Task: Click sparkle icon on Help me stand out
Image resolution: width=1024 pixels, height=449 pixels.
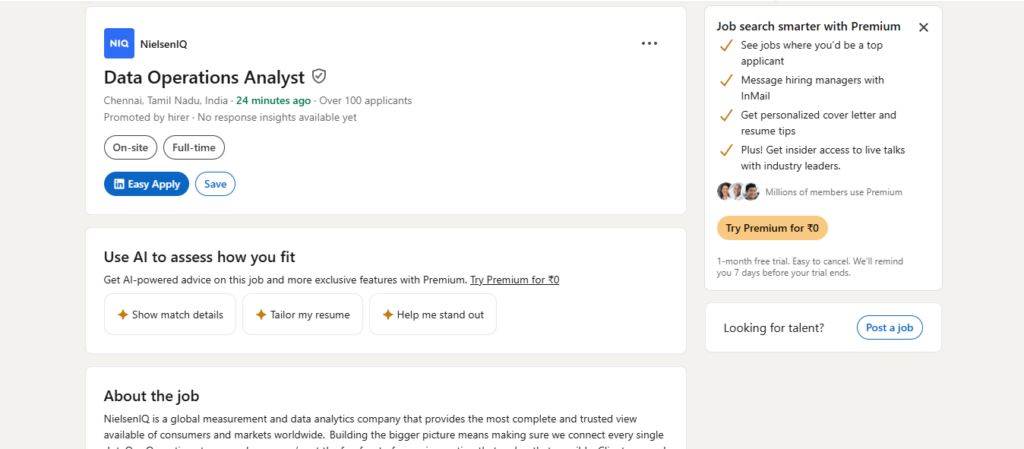Action: (x=387, y=315)
